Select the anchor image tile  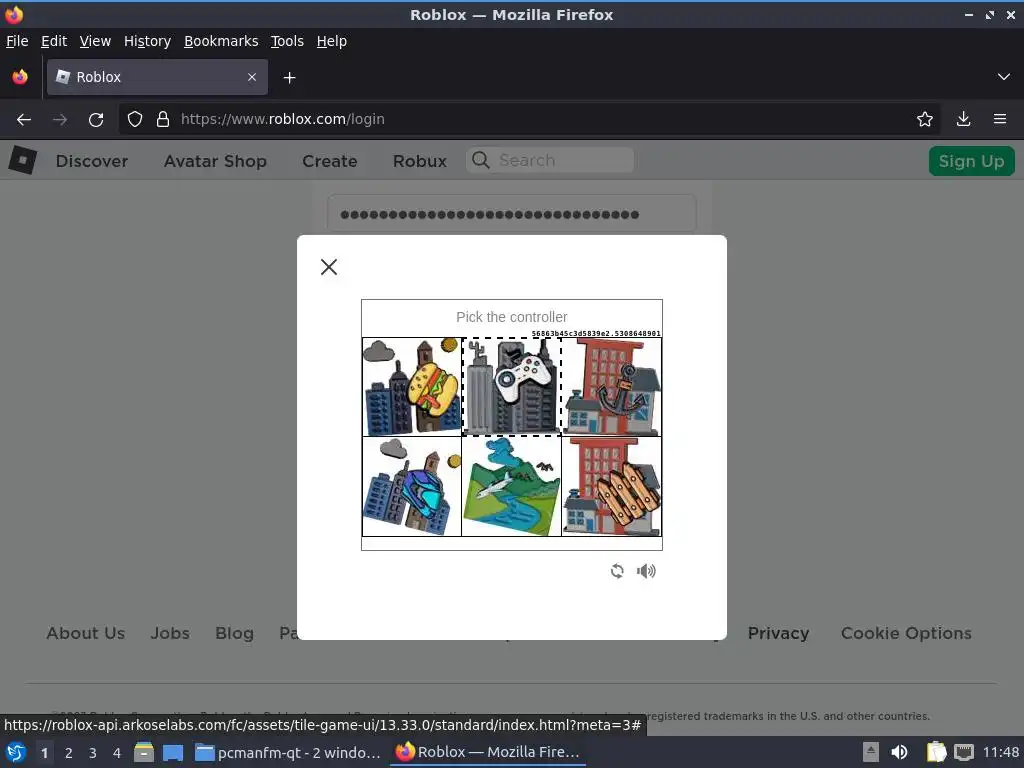pyautogui.click(x=611, y=387)
